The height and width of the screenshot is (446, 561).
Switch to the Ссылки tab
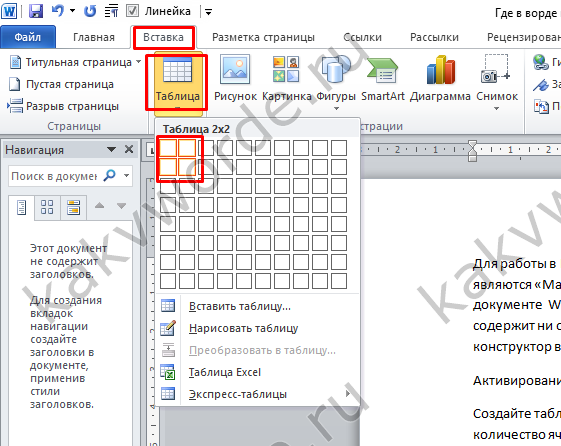(362, 37)
